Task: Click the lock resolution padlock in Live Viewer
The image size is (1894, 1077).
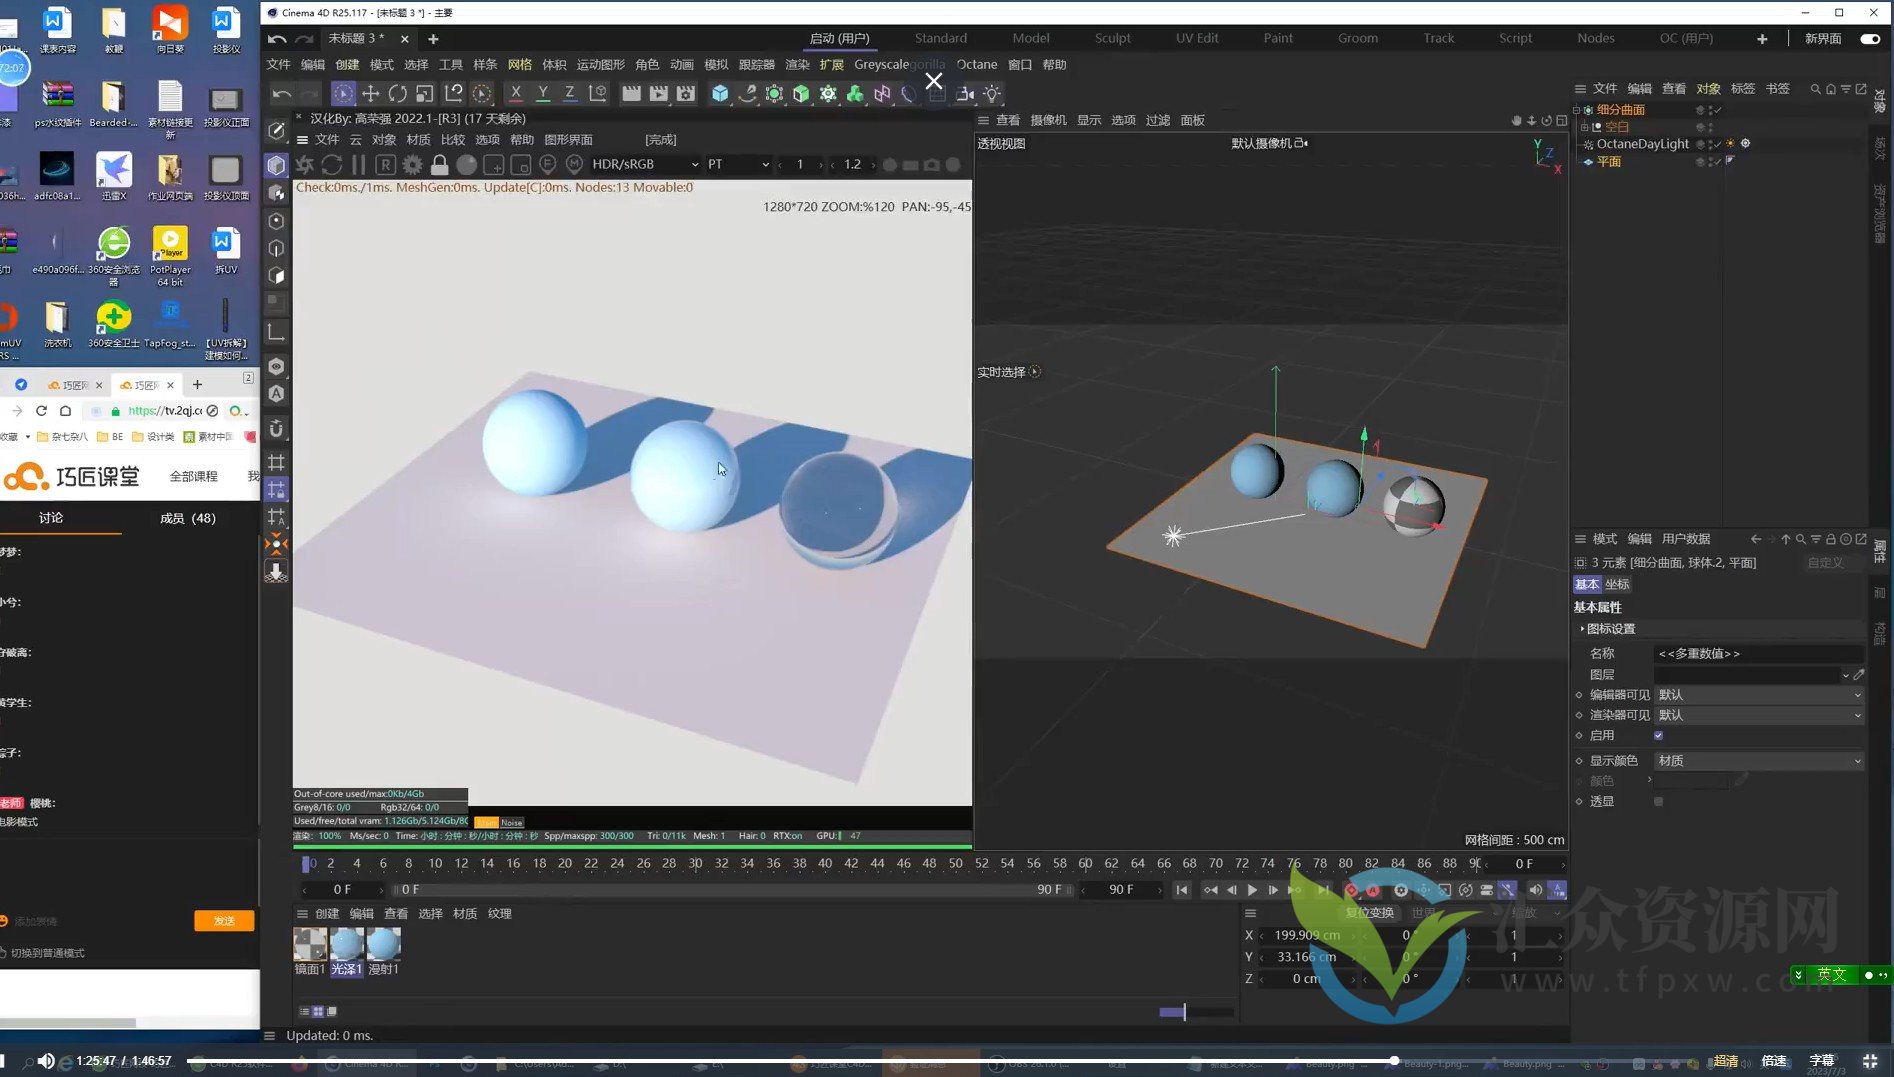Action: [440, 164]
